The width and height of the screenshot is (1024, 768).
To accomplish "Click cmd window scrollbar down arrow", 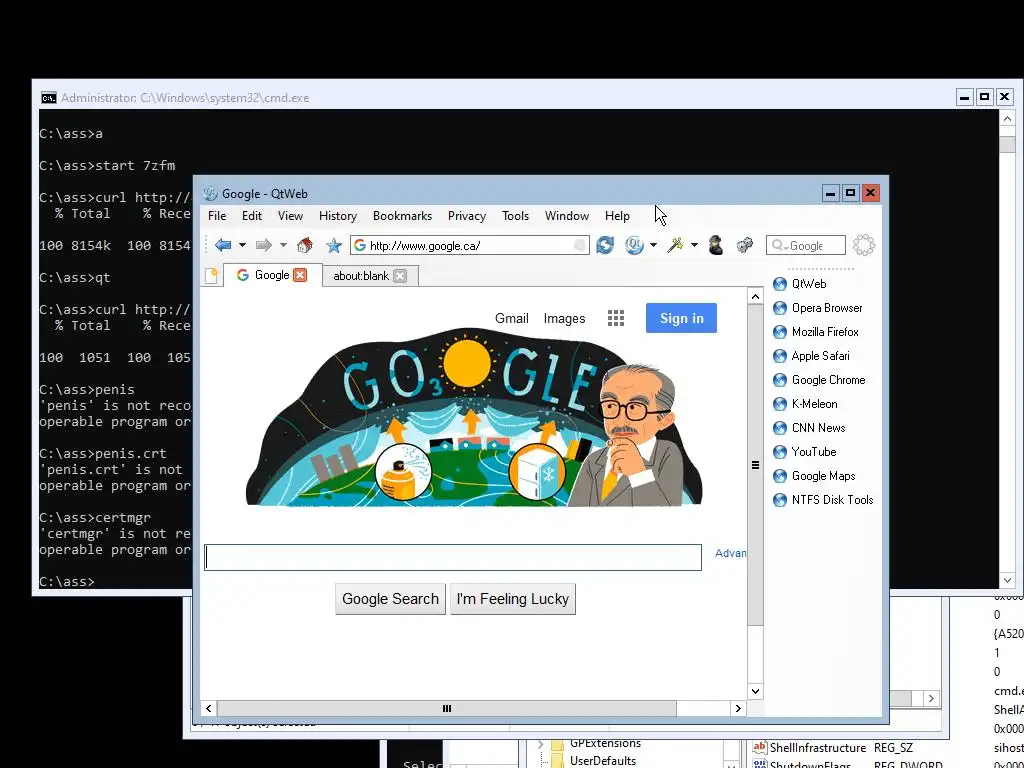I will point(1007,581).
